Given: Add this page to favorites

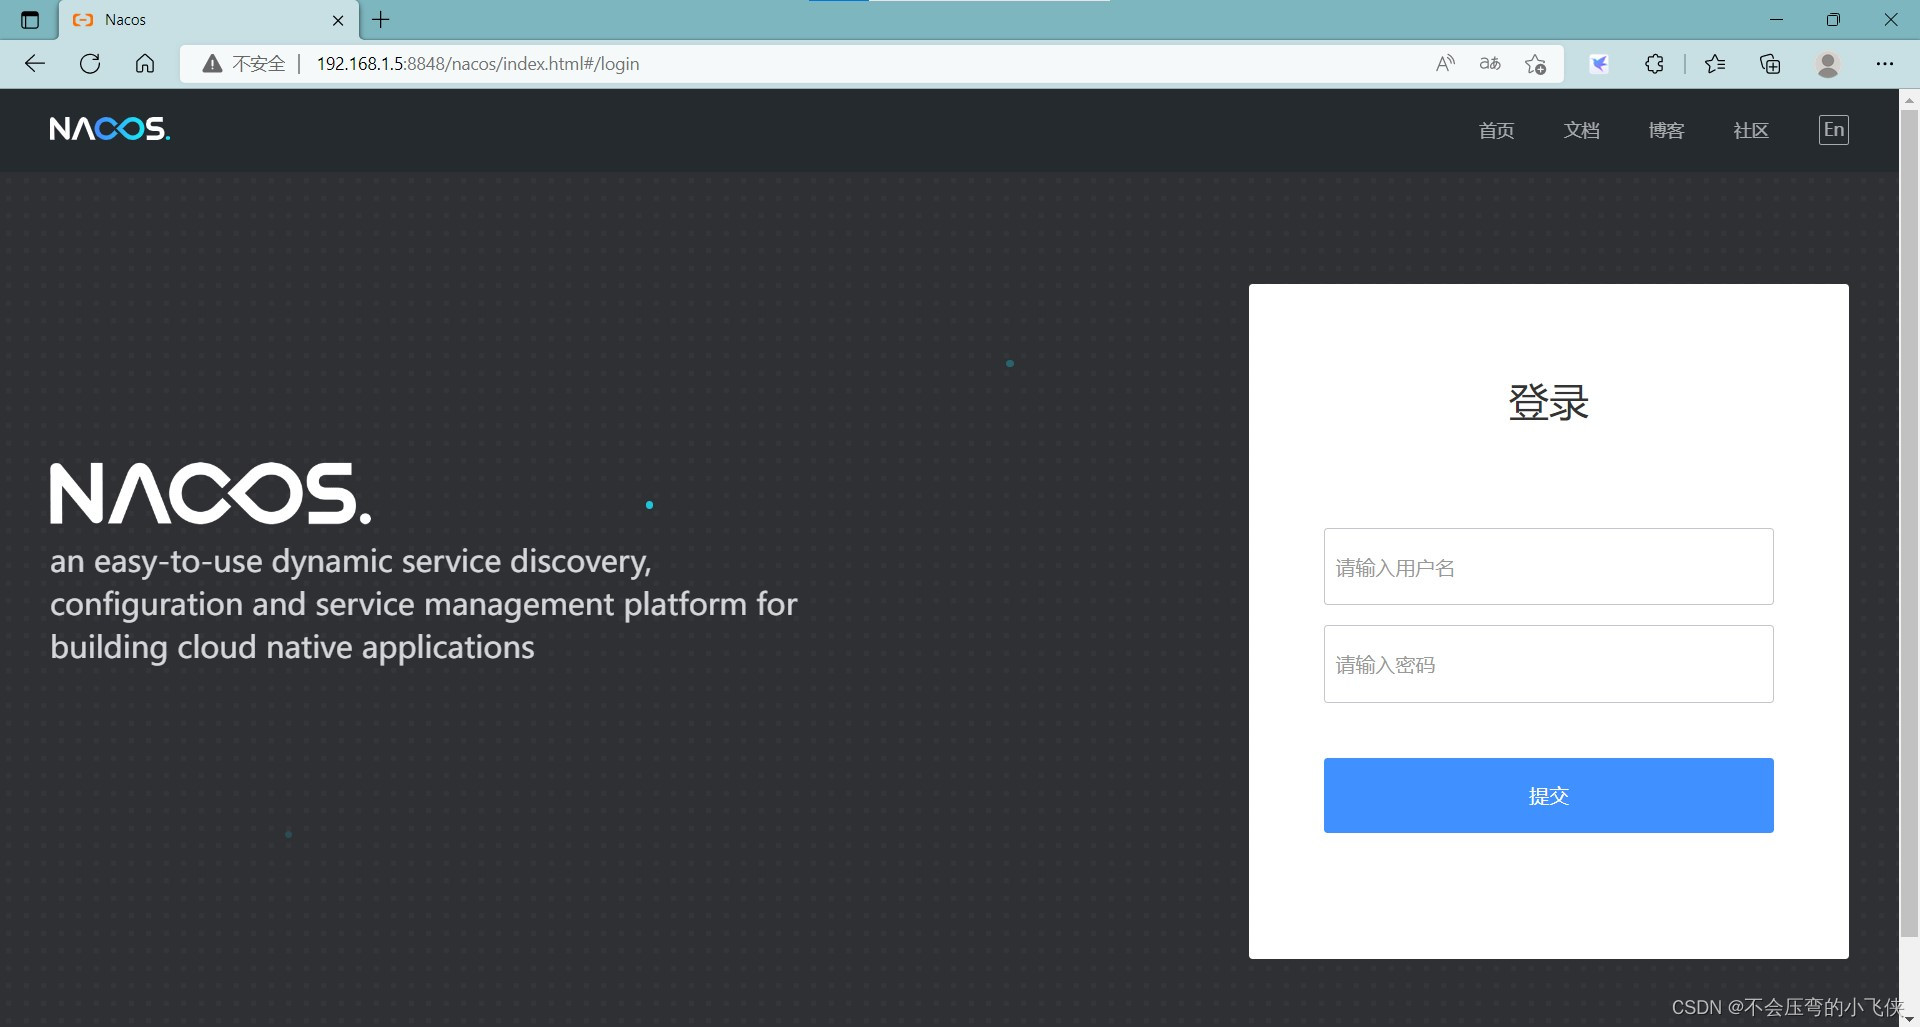Looking at the screenshot, I should click(x=1535, y=64).
